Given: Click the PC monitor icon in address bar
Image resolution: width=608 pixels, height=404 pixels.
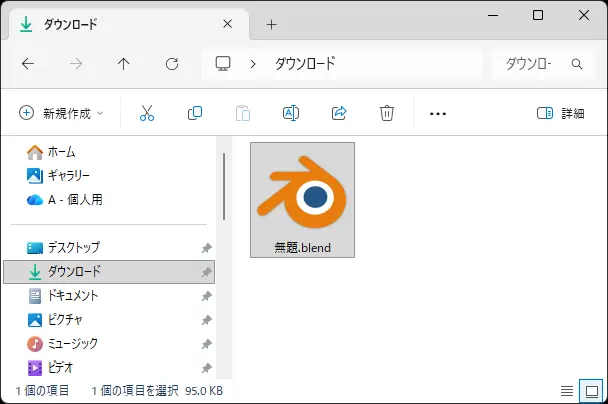Looking at the screenshot, I should pyautogui.click(x=223, y=64).
